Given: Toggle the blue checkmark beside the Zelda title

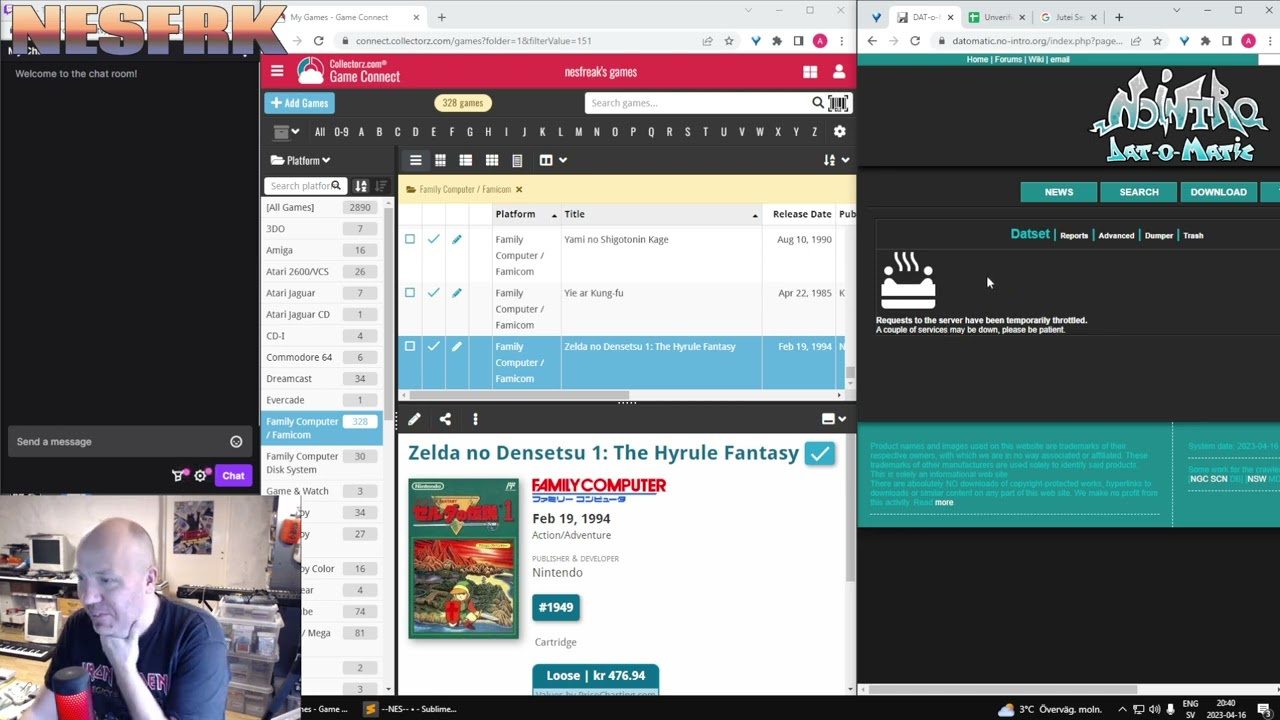Looking at the screenshot, I should click(x=819, y=453).
